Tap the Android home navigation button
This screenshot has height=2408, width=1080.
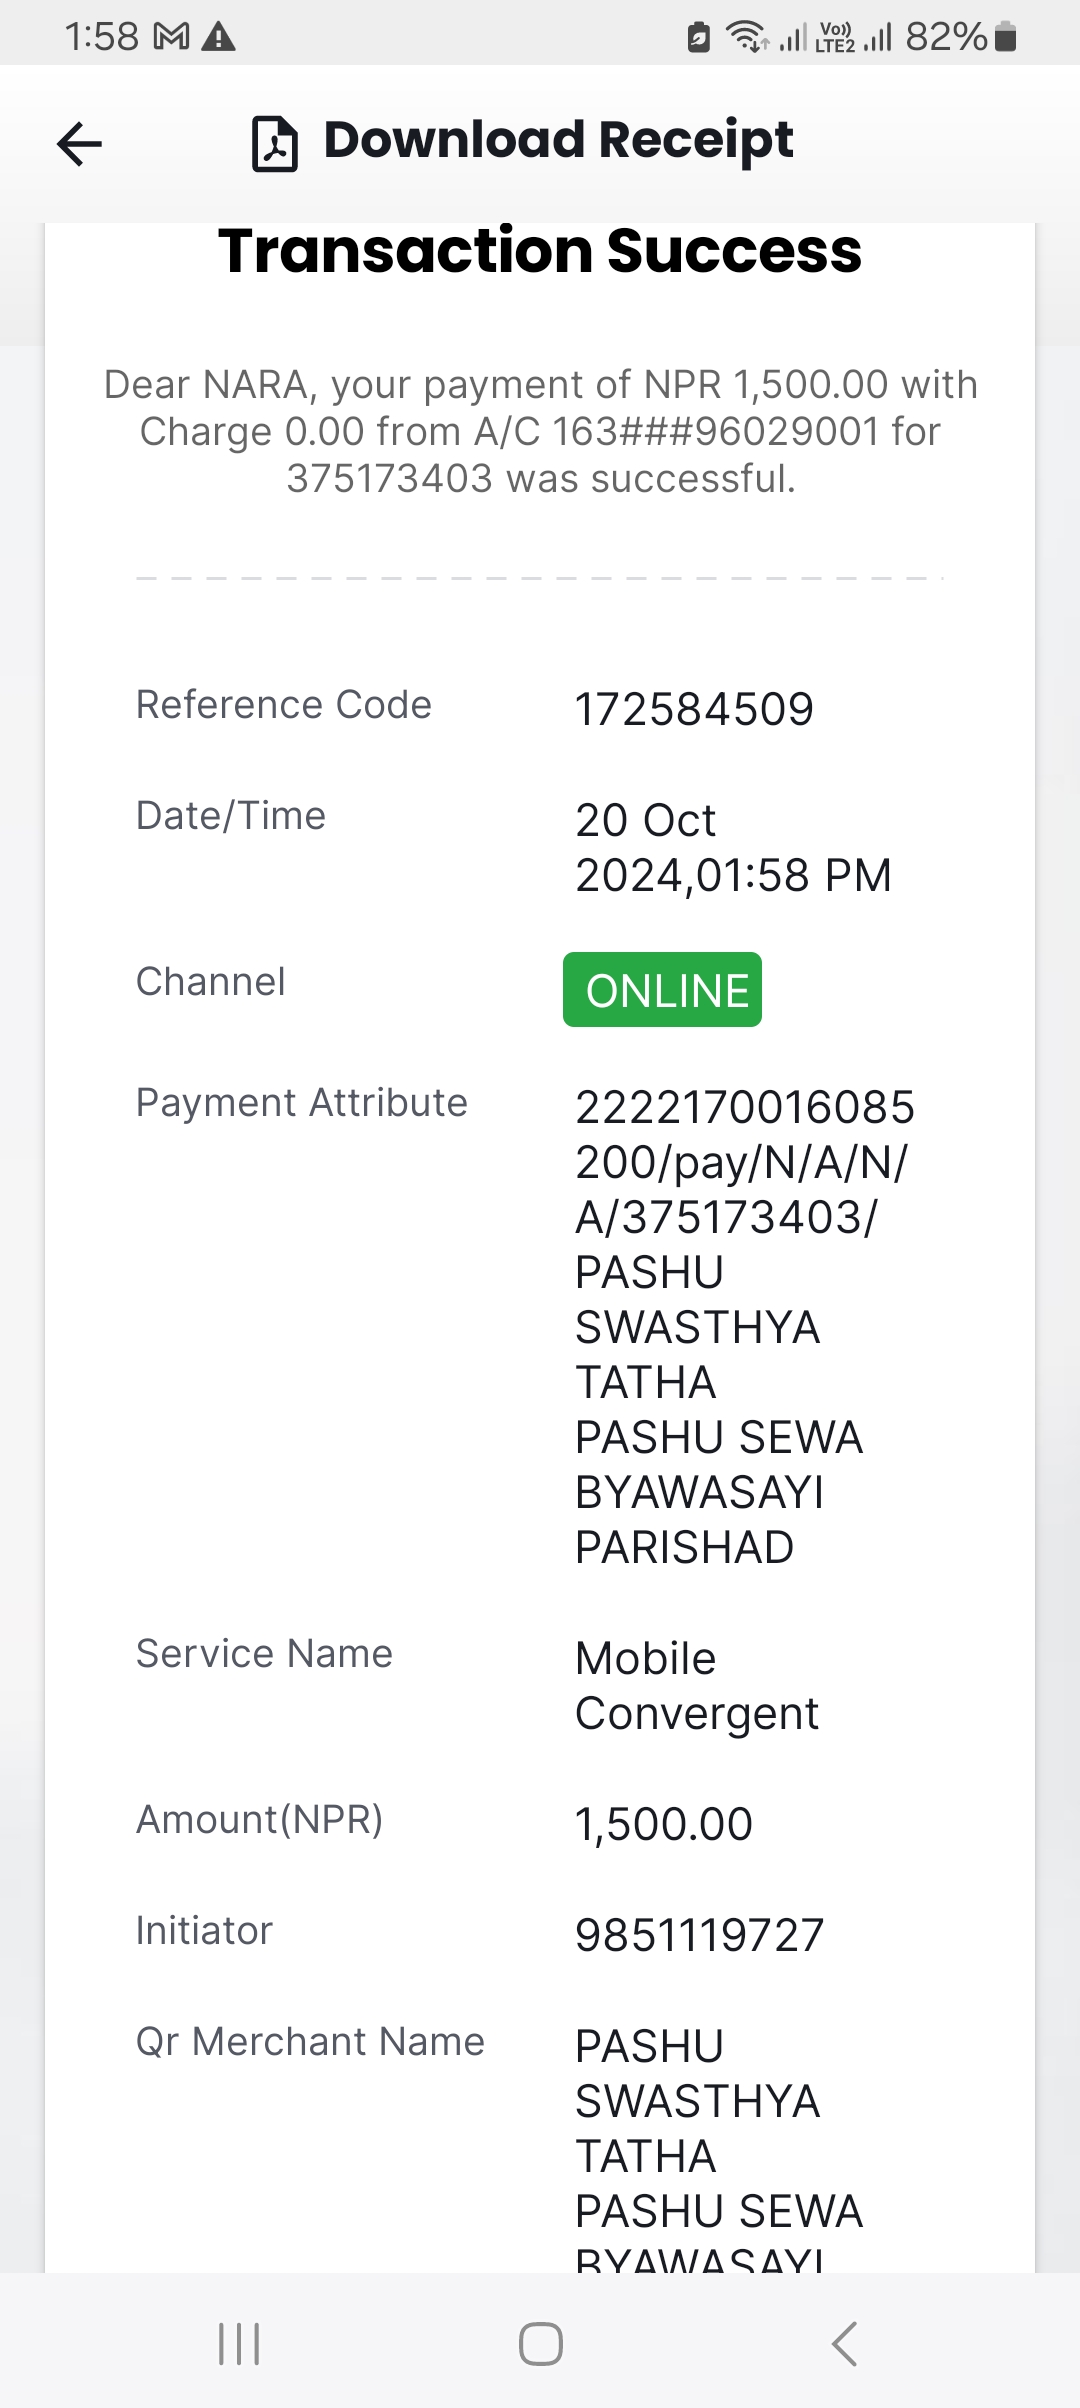pos(540,2344)
